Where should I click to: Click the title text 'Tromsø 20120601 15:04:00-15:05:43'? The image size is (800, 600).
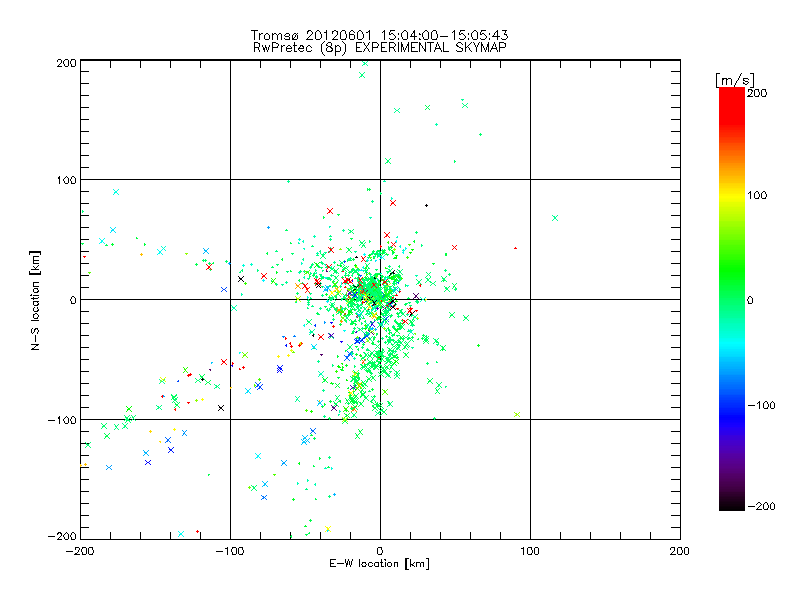379,35
